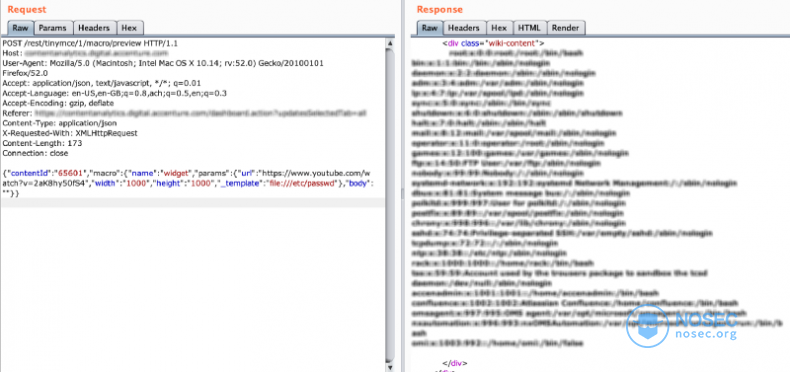Click the request scrollbar up arrow
The image size is (790, 372).
[x=389, y=44]
